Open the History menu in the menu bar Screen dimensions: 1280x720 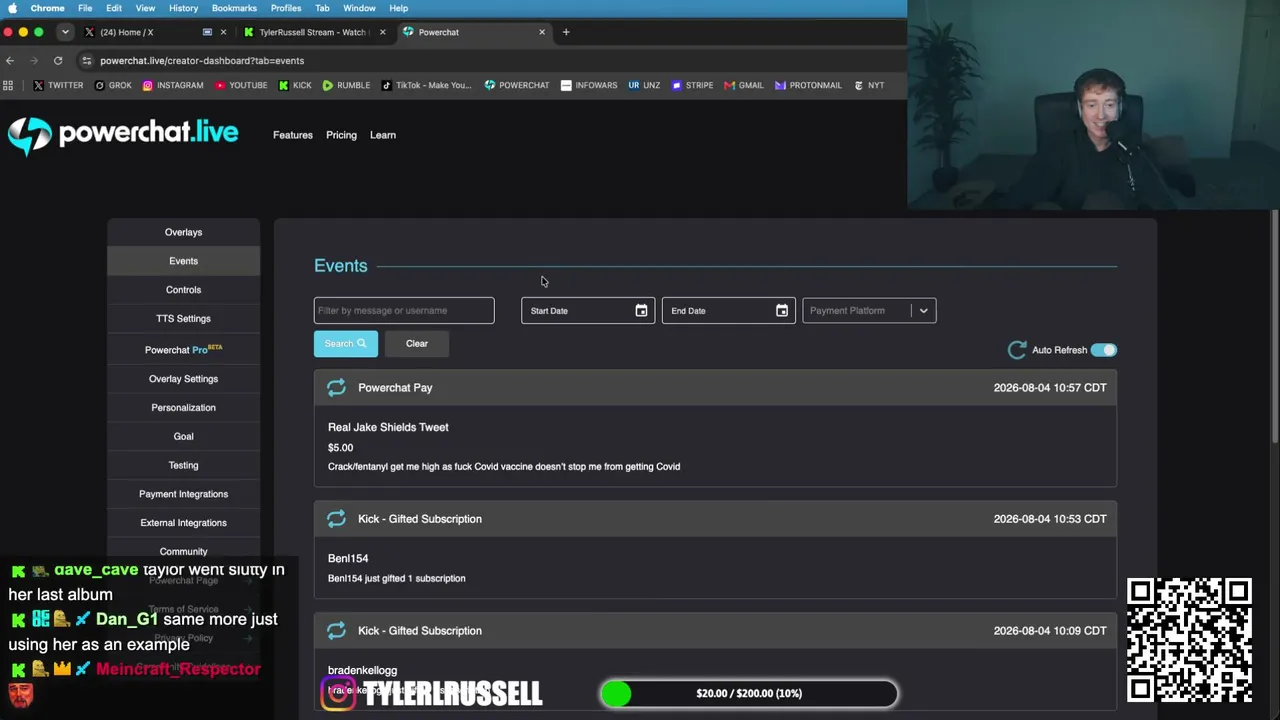[x=183, y=8]
